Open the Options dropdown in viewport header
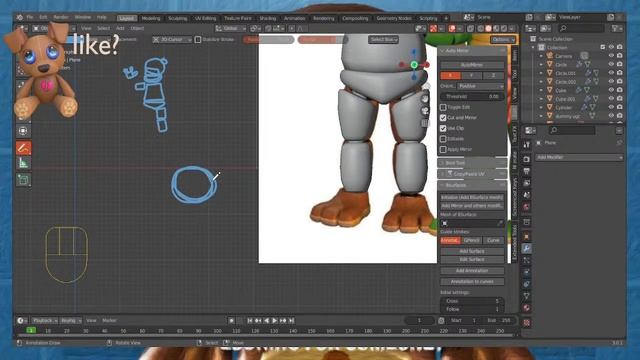This screenshot has height=360, width=640. [503, 40]
